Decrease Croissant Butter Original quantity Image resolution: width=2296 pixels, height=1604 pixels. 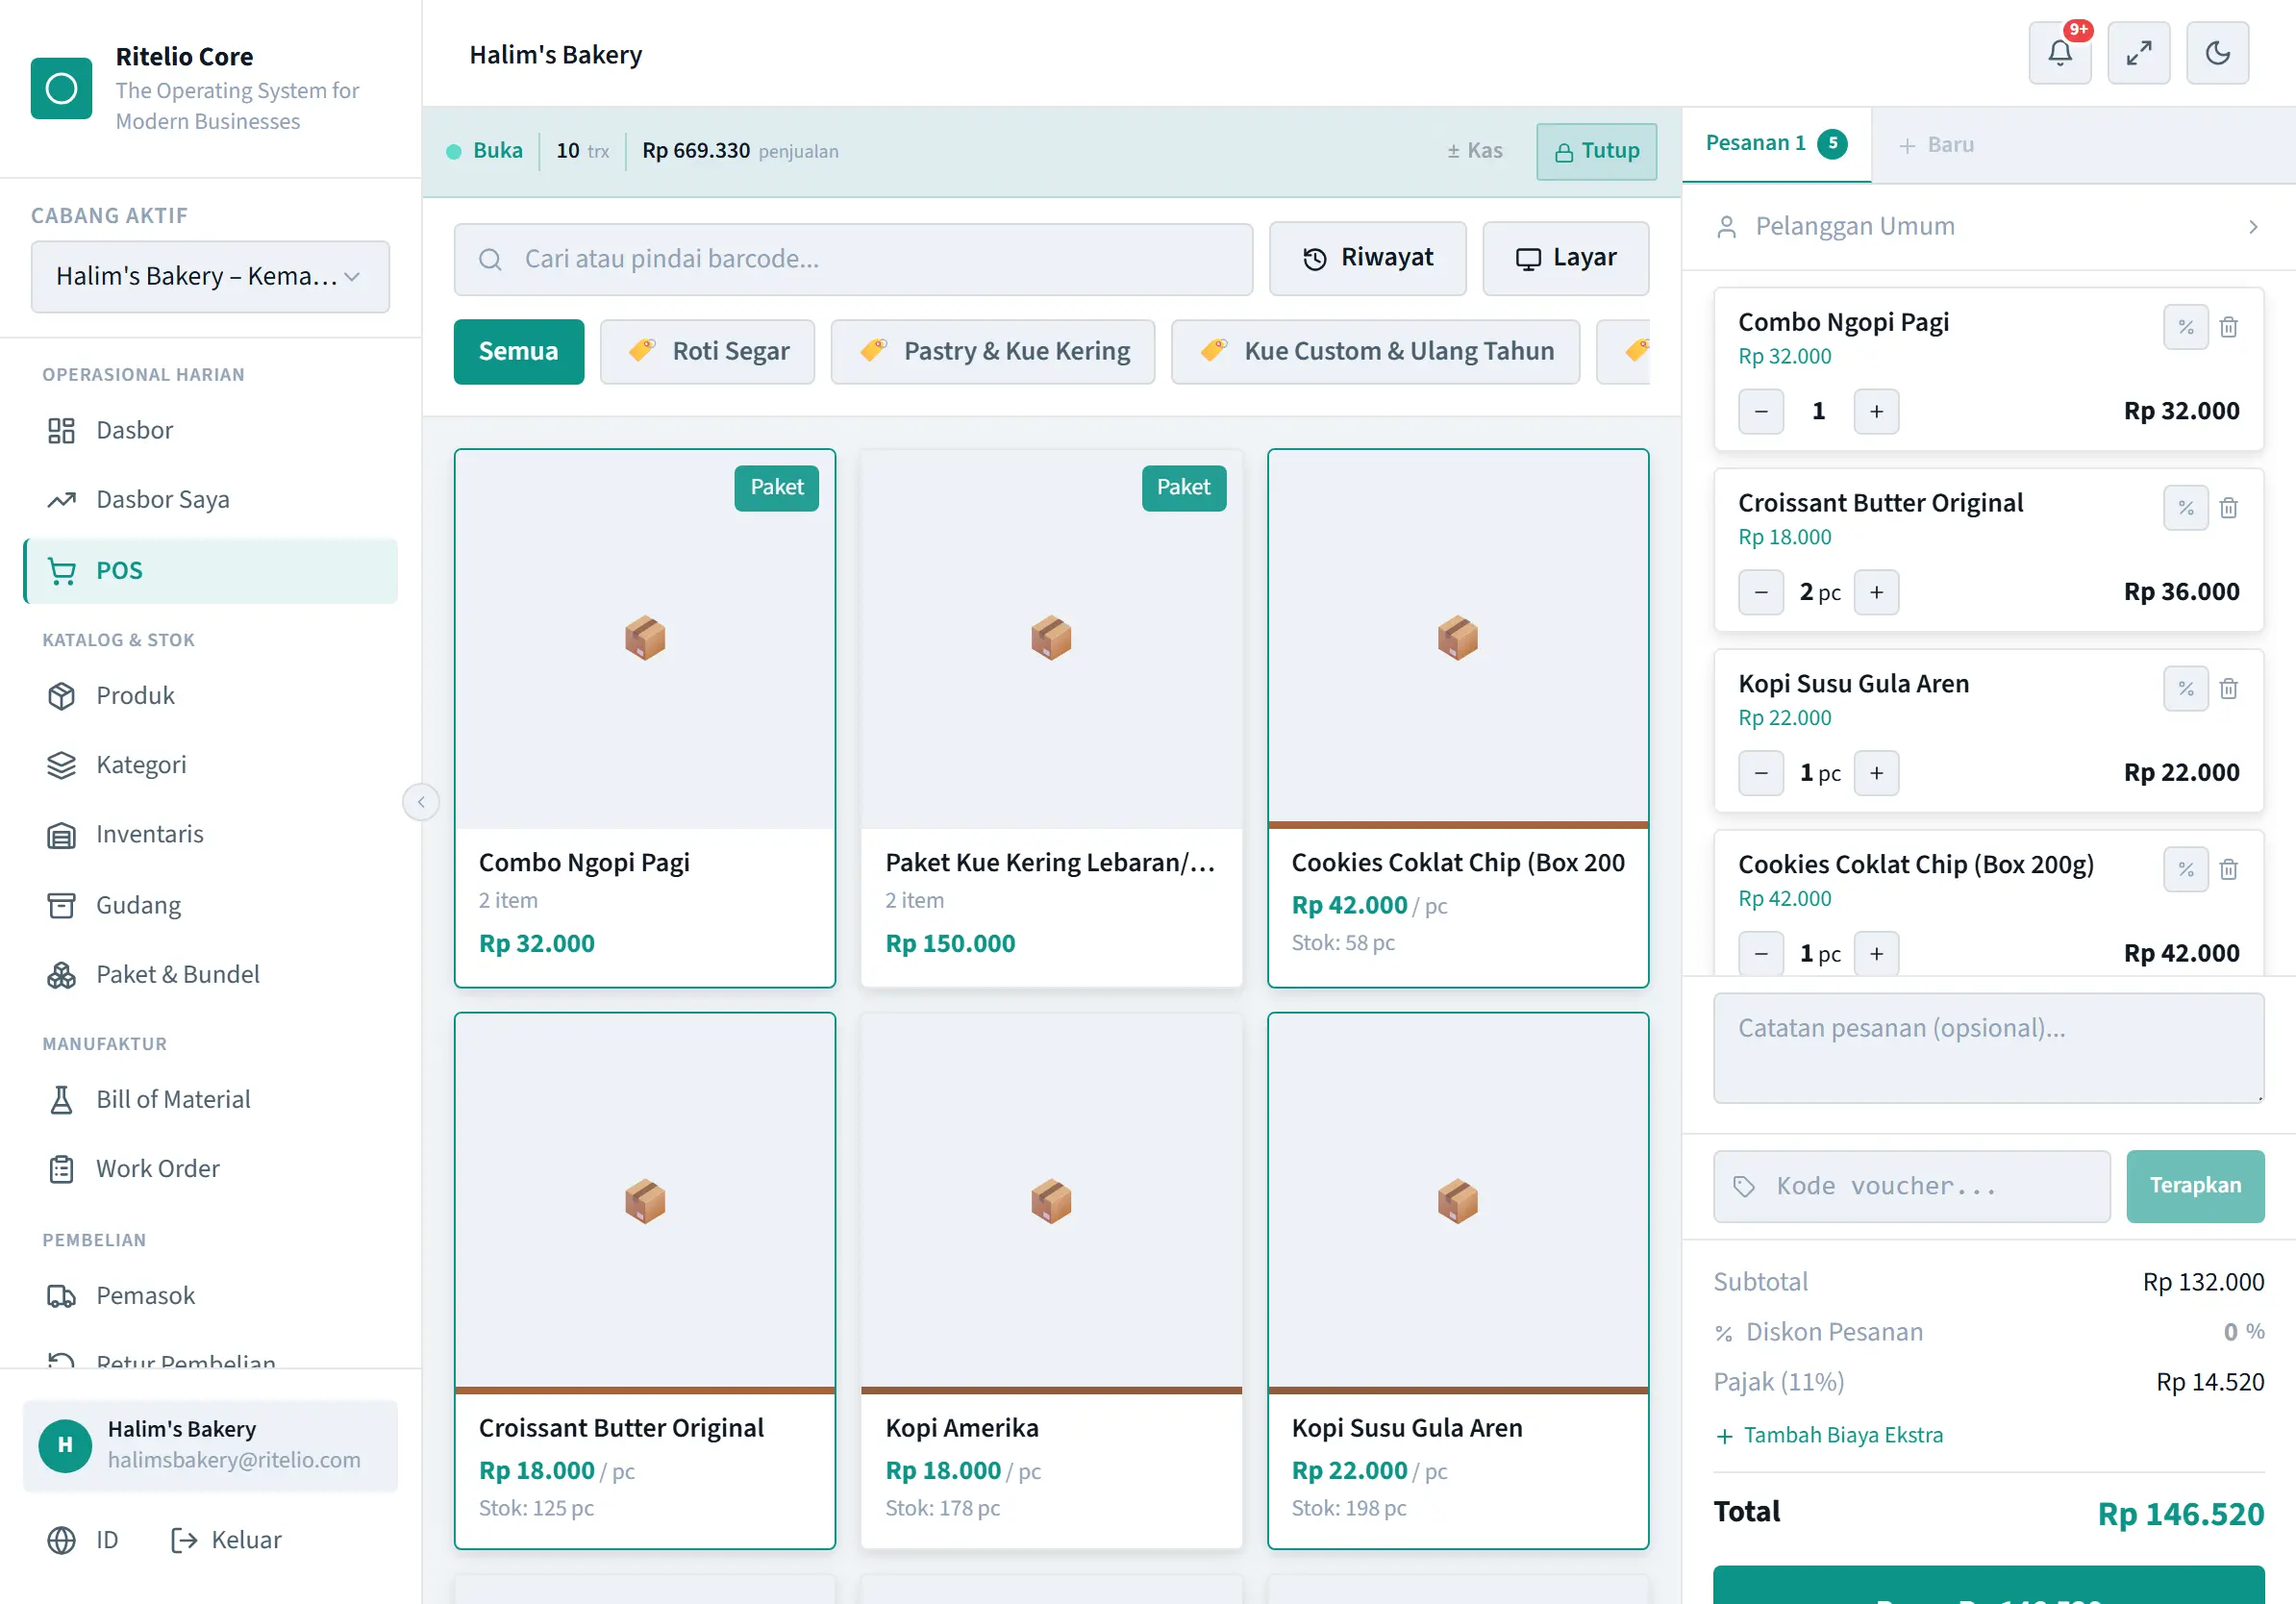1761,593
